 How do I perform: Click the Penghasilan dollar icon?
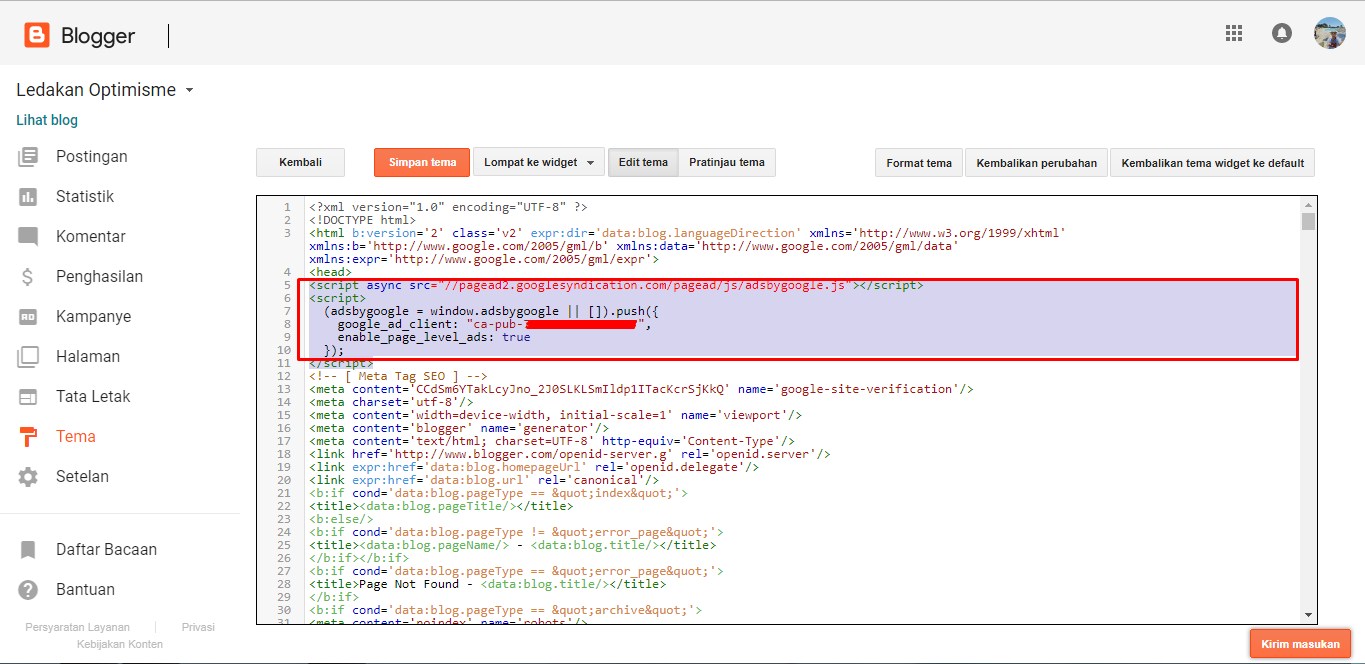click(x=28, y=277)
